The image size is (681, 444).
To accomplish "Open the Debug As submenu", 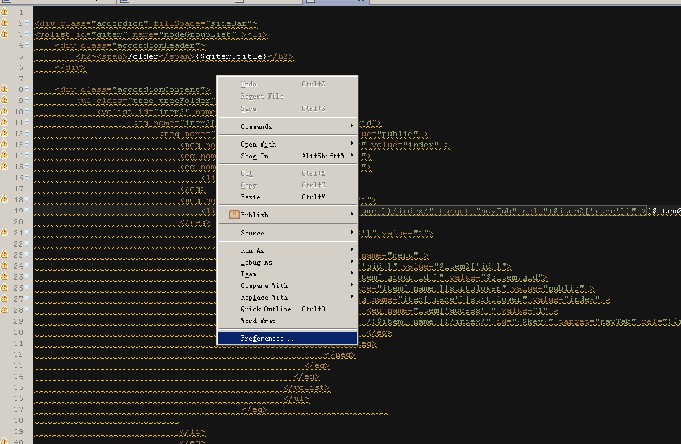I will [x=288, y=262].
